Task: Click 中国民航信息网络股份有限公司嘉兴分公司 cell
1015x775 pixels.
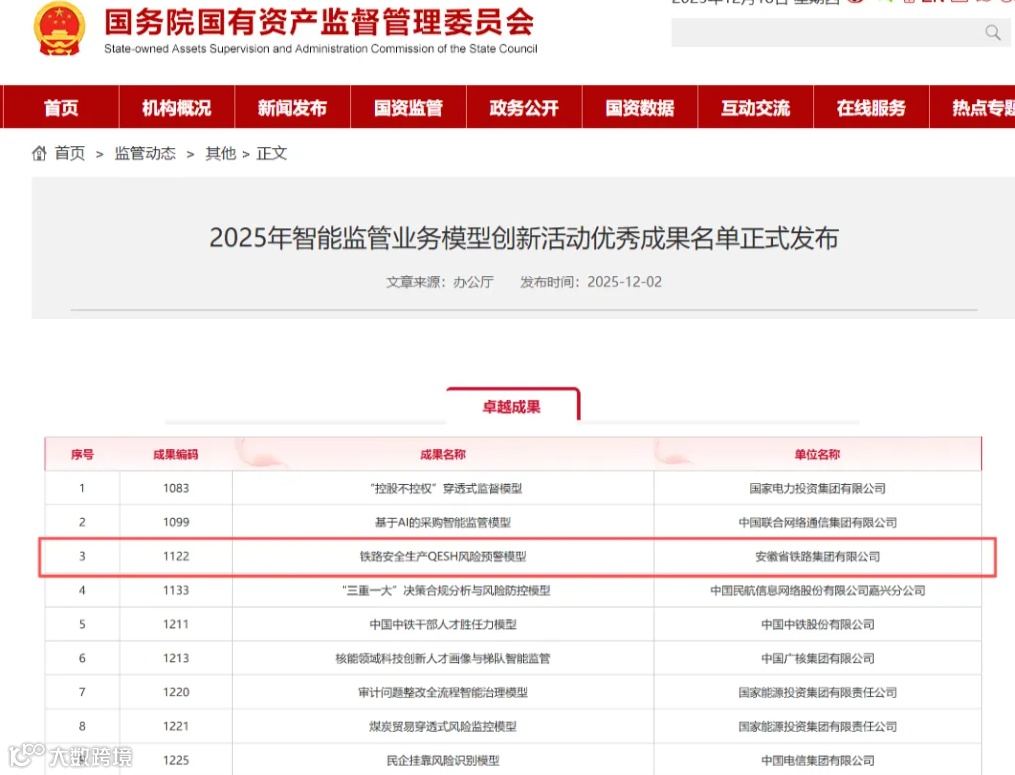Action: coord(818,590)
